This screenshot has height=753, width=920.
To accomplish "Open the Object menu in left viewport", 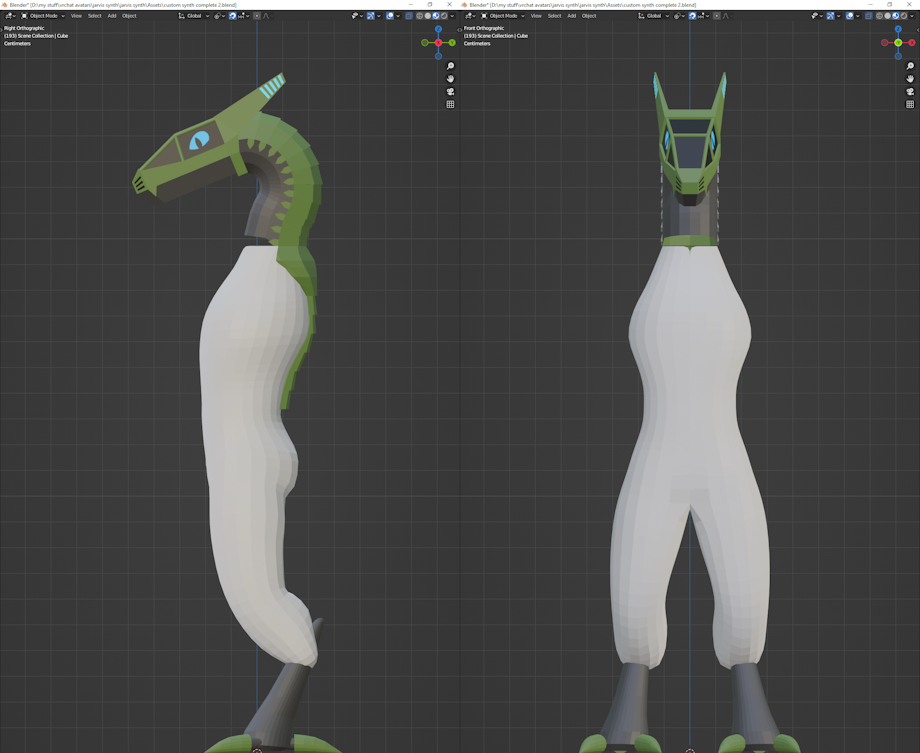I will pos(129,16).
